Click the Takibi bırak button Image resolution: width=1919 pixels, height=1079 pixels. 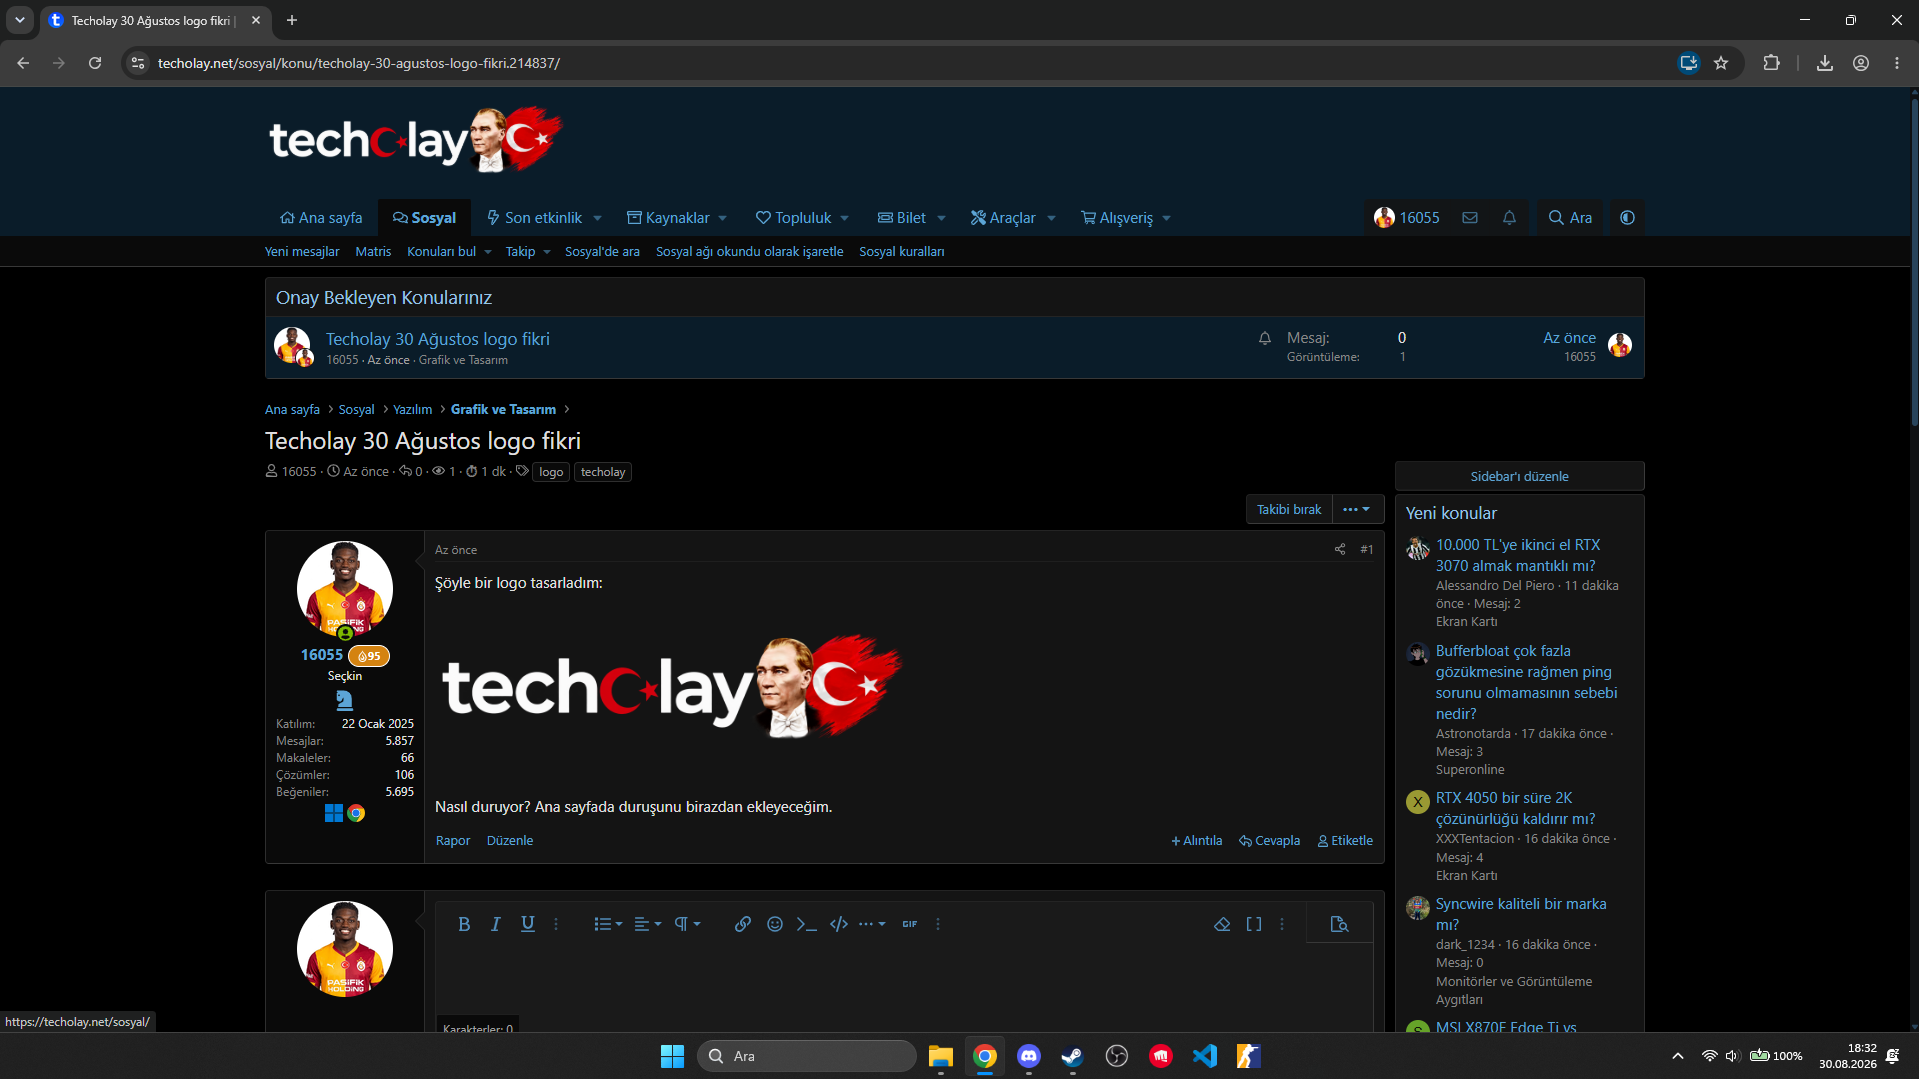click(1289, 509)
